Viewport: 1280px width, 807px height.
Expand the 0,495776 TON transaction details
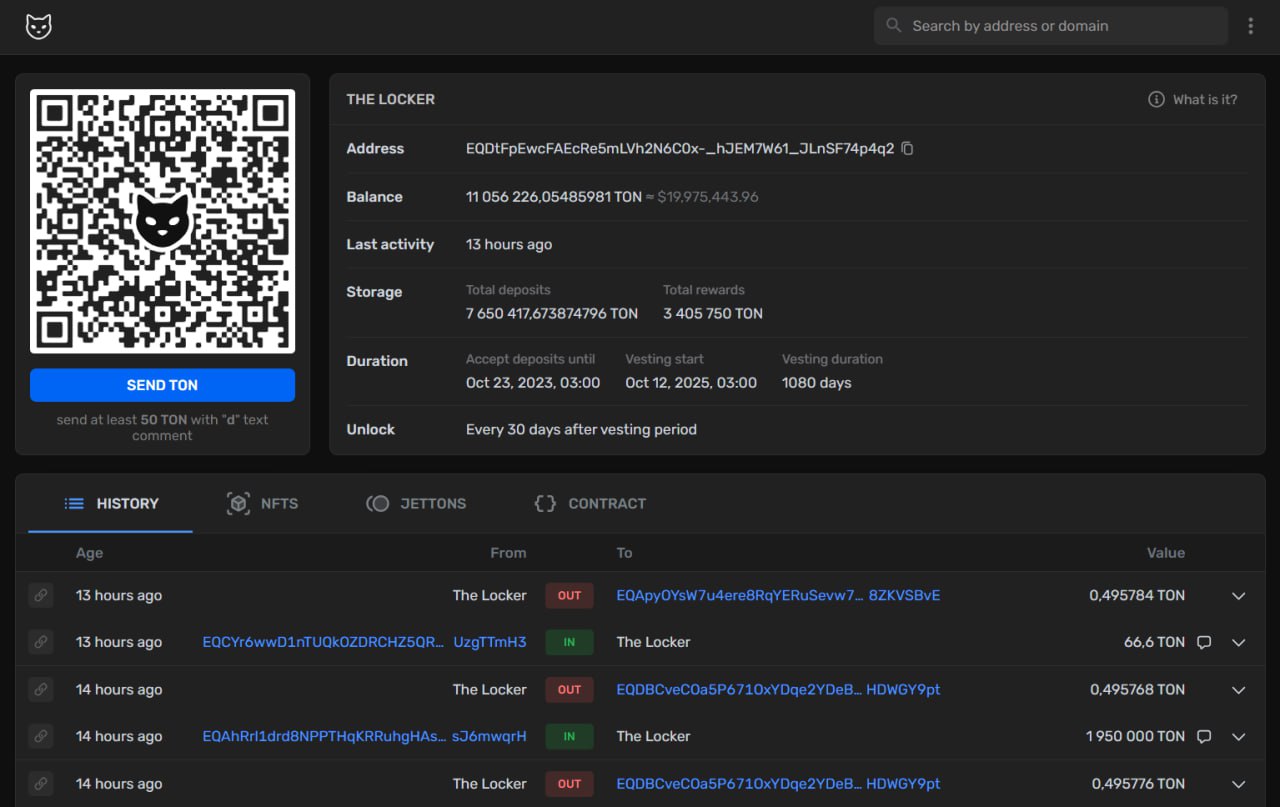pyautogui.click(x=1239, y=784)
